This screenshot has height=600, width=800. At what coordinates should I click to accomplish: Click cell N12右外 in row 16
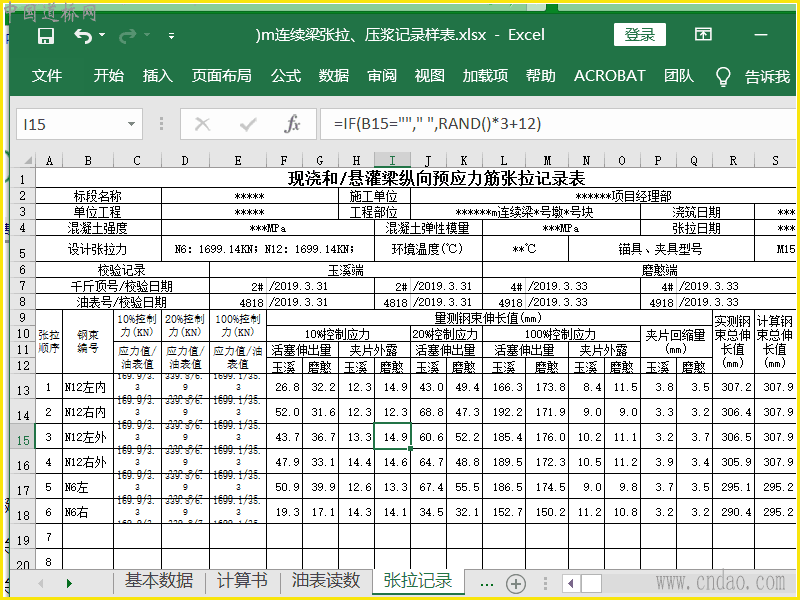pos(88,462)
